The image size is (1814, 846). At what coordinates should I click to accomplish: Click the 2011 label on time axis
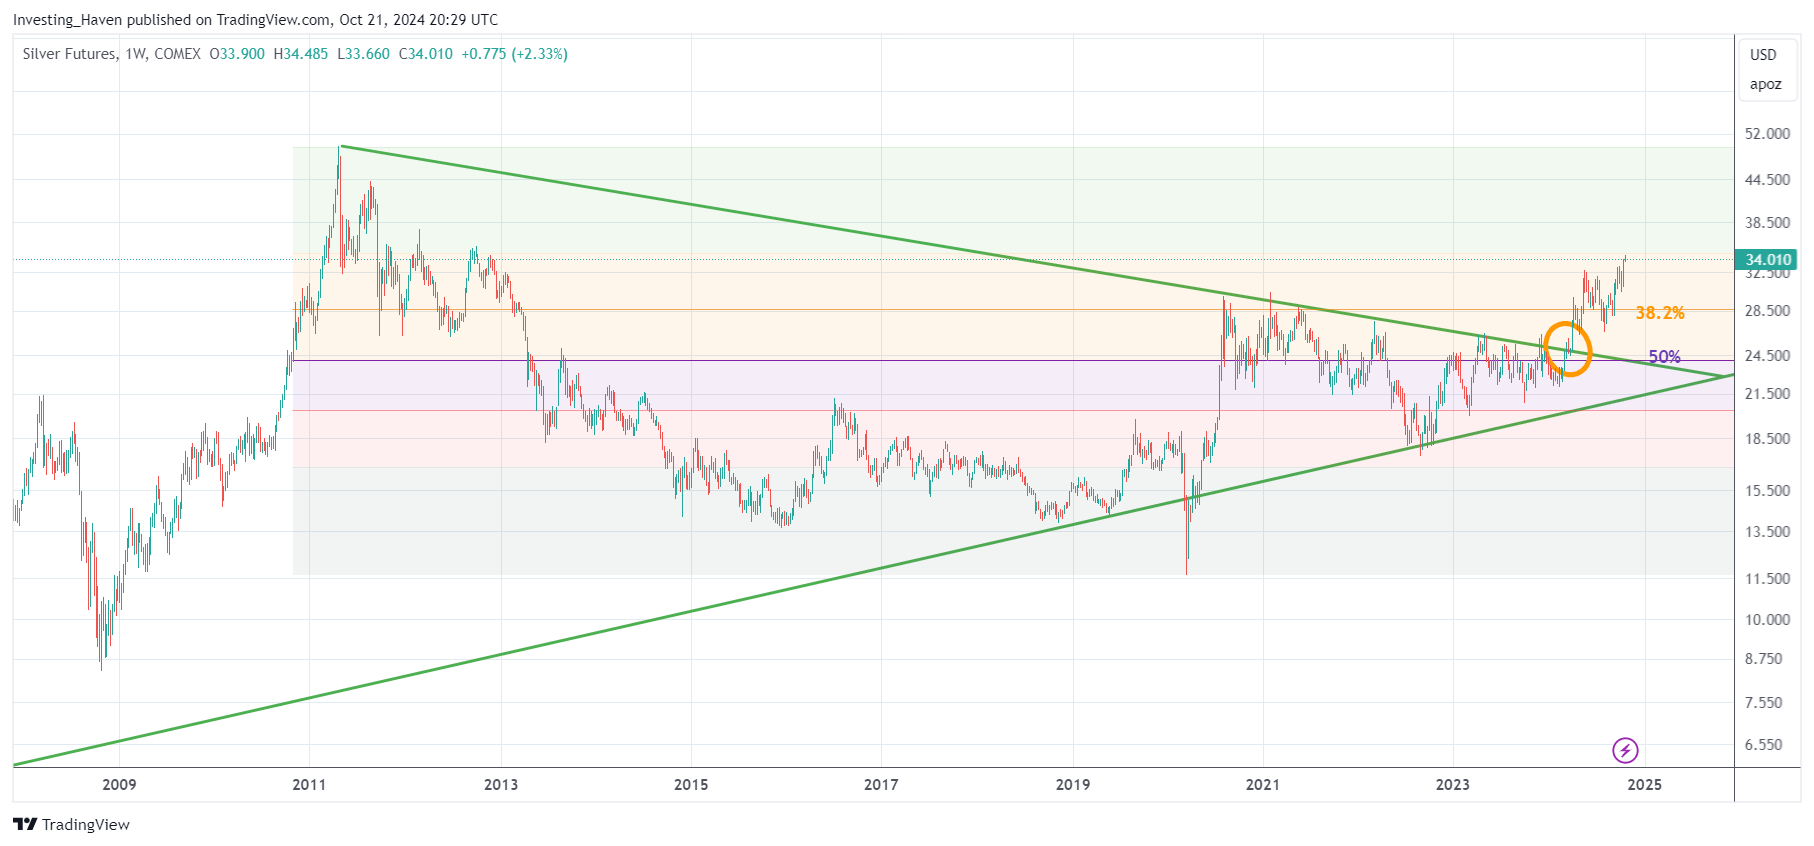click(x=309, y=784)
